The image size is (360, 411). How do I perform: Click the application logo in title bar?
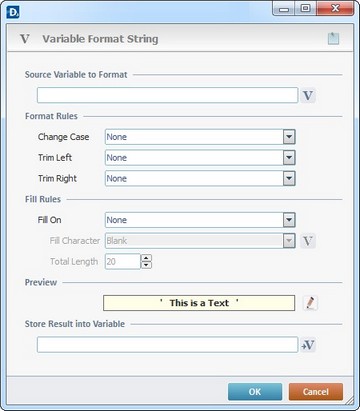[13, 12]
